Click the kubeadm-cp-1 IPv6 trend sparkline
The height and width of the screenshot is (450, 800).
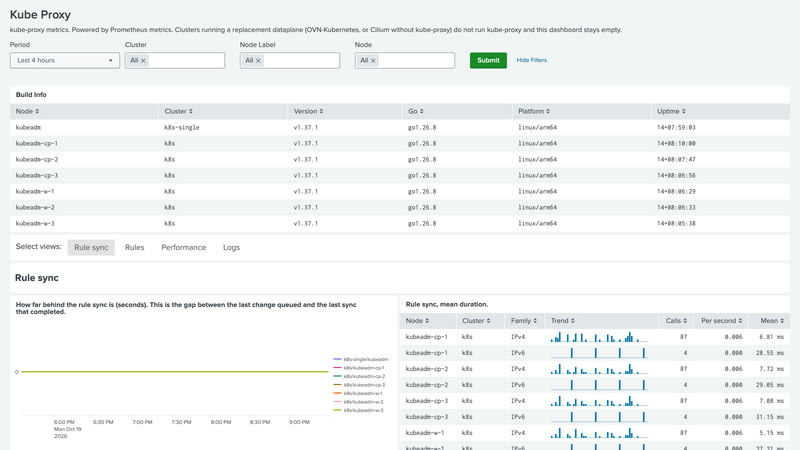tap(599, 353)
